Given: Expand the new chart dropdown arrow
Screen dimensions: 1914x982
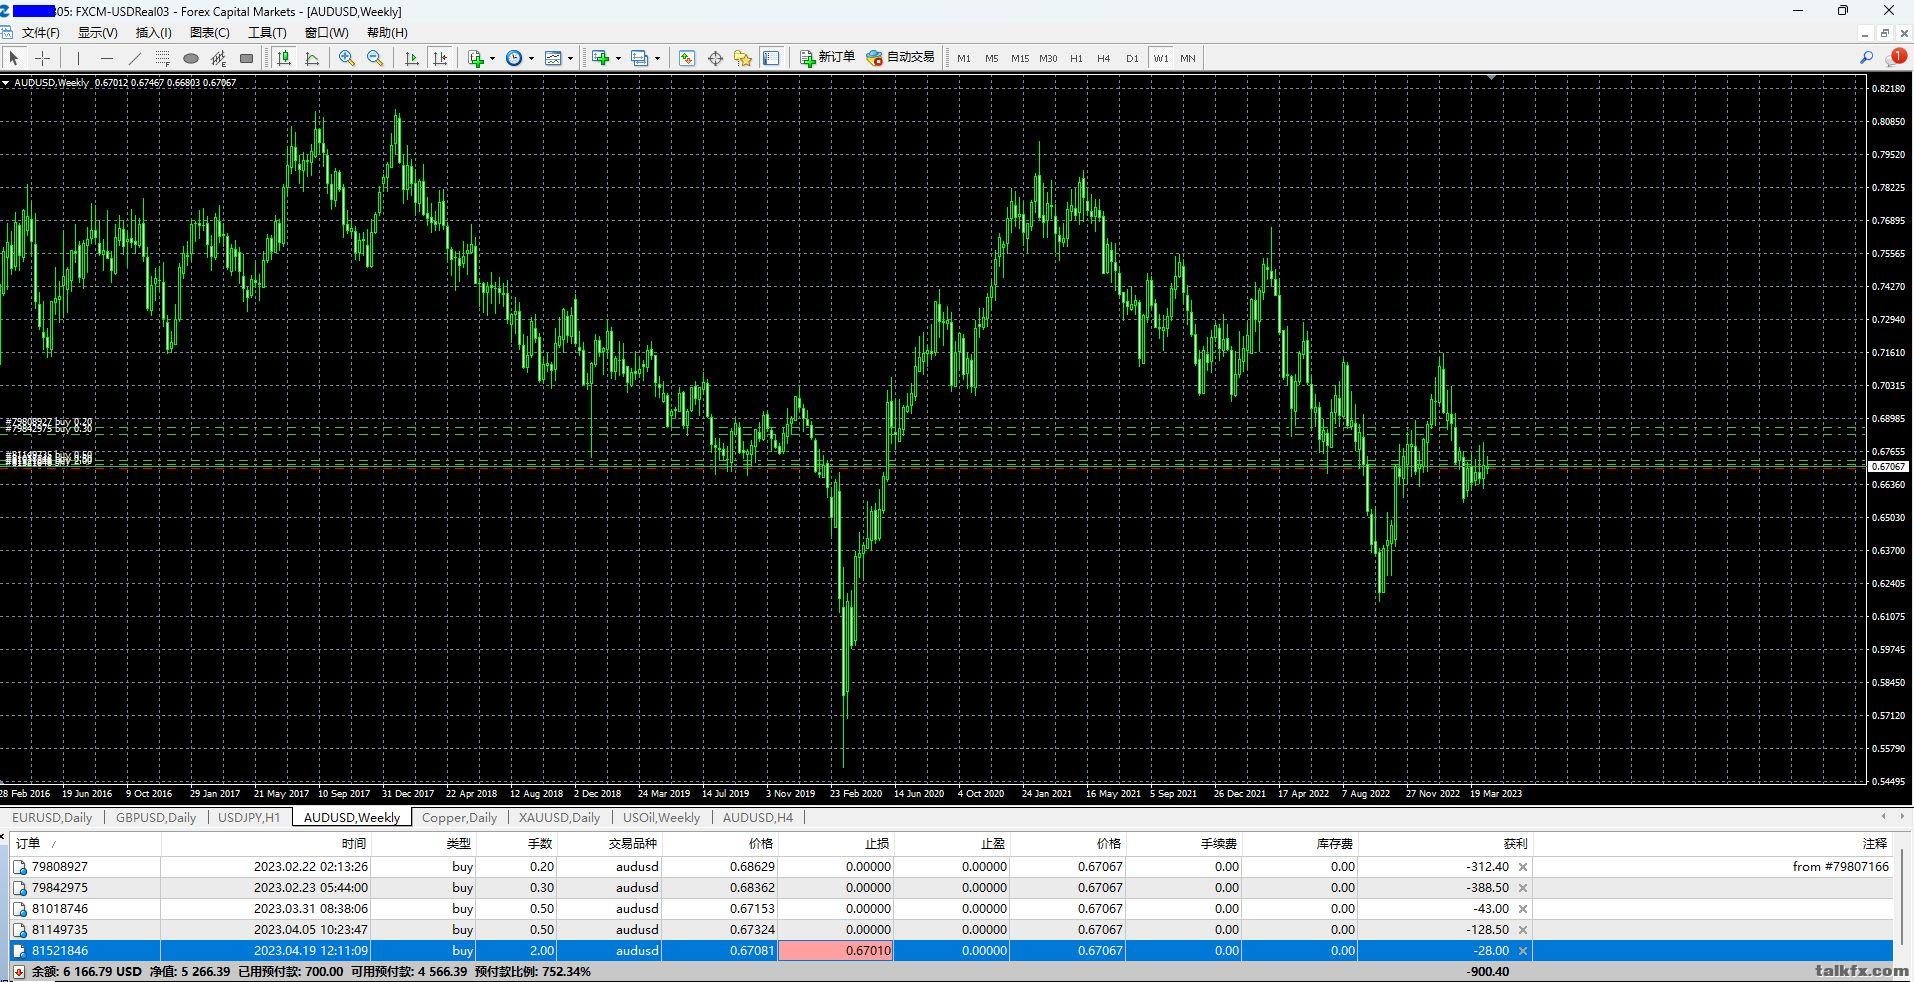Looking at the screenshot, I should pos(618,58).
